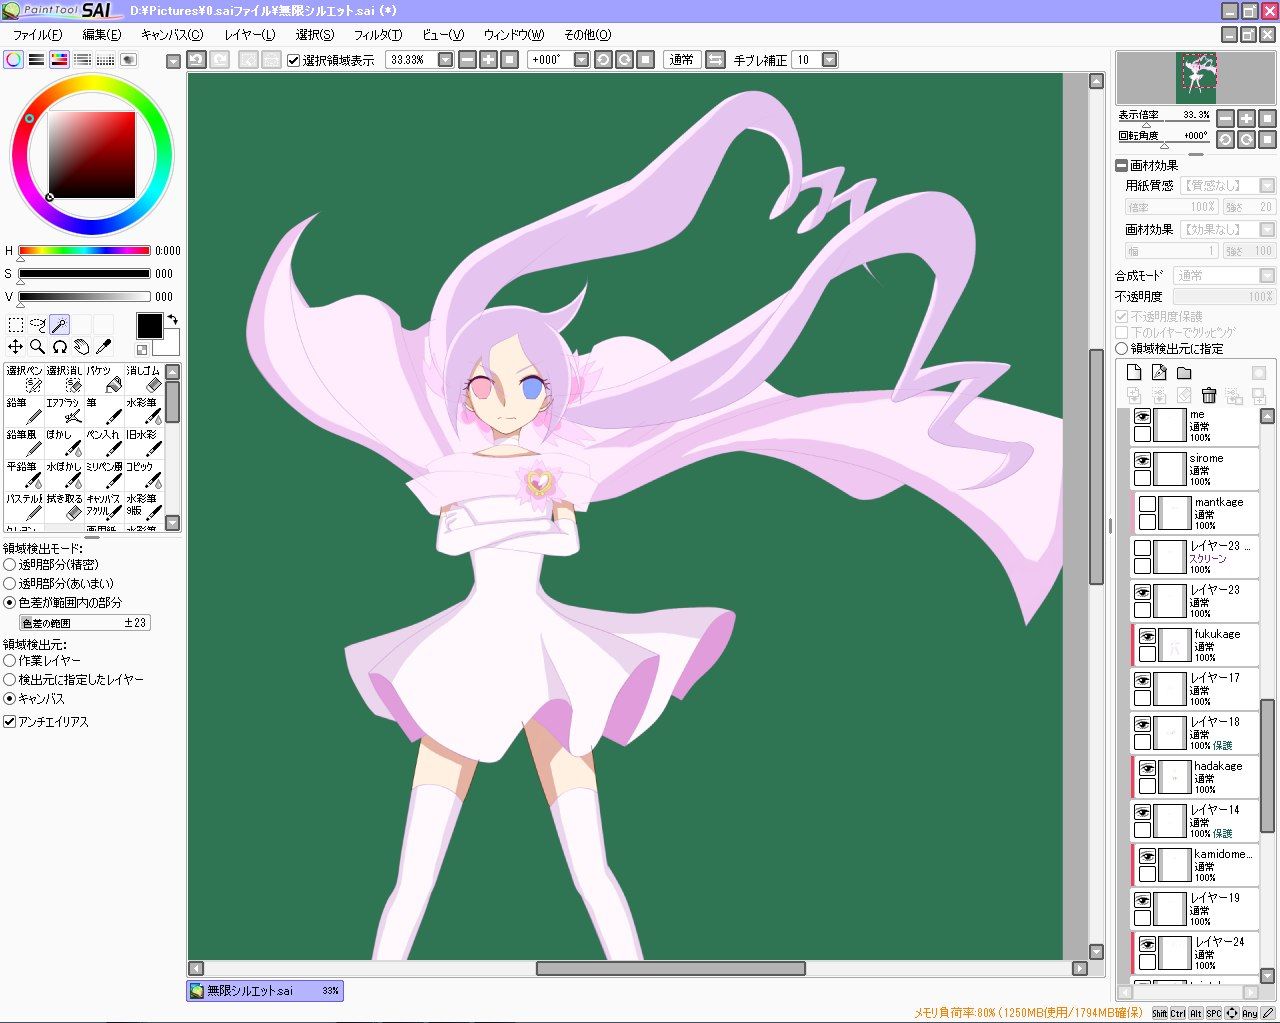Hide the fukukage layer
This screenshot has width=1280, height=1023.
[1147, 636]
